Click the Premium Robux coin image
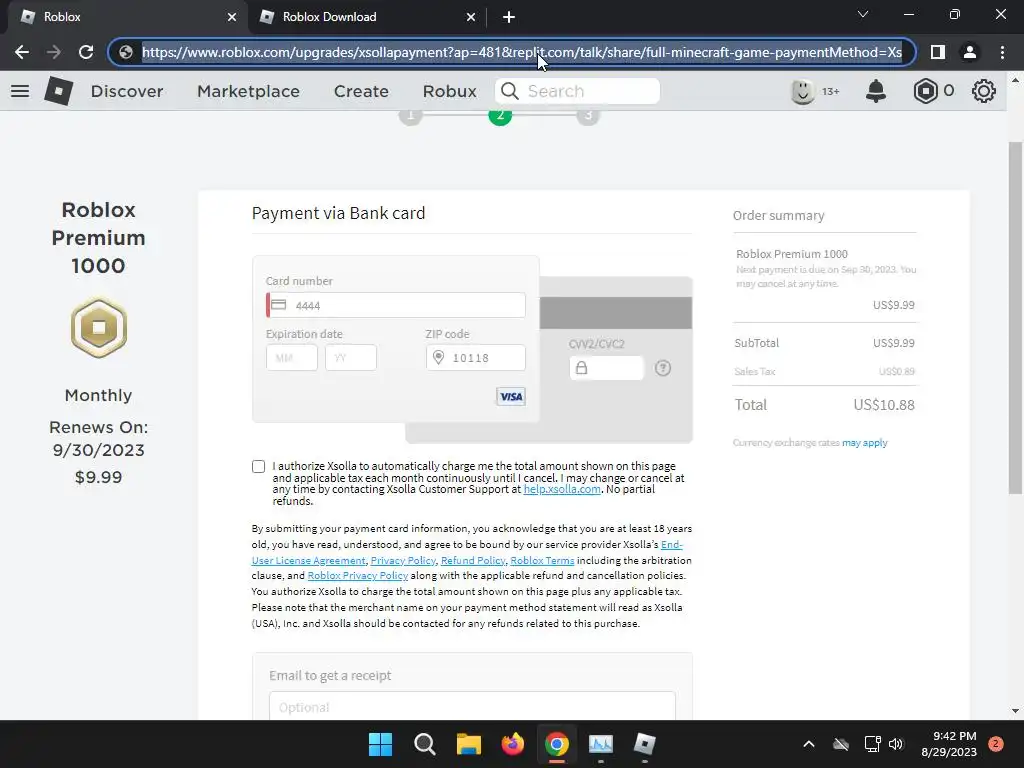The image size is (1024, 768). click(x=99, y=327)
